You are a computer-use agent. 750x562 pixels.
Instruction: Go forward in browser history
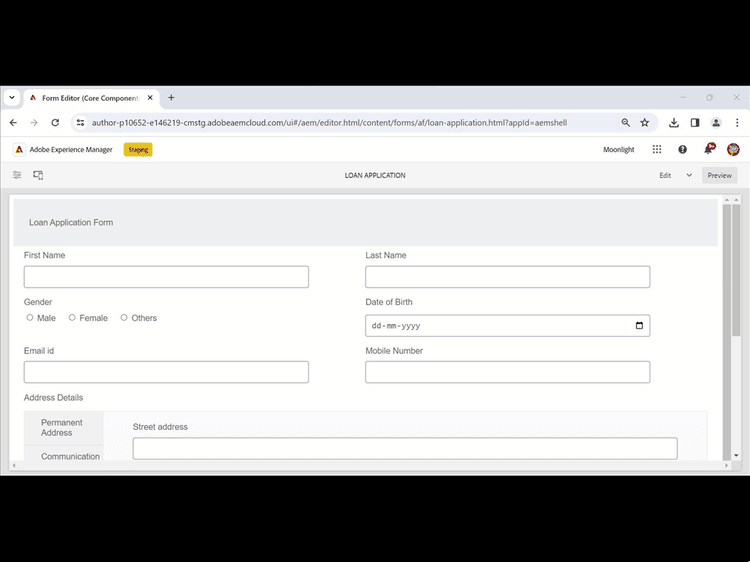[x=34, y=123]
